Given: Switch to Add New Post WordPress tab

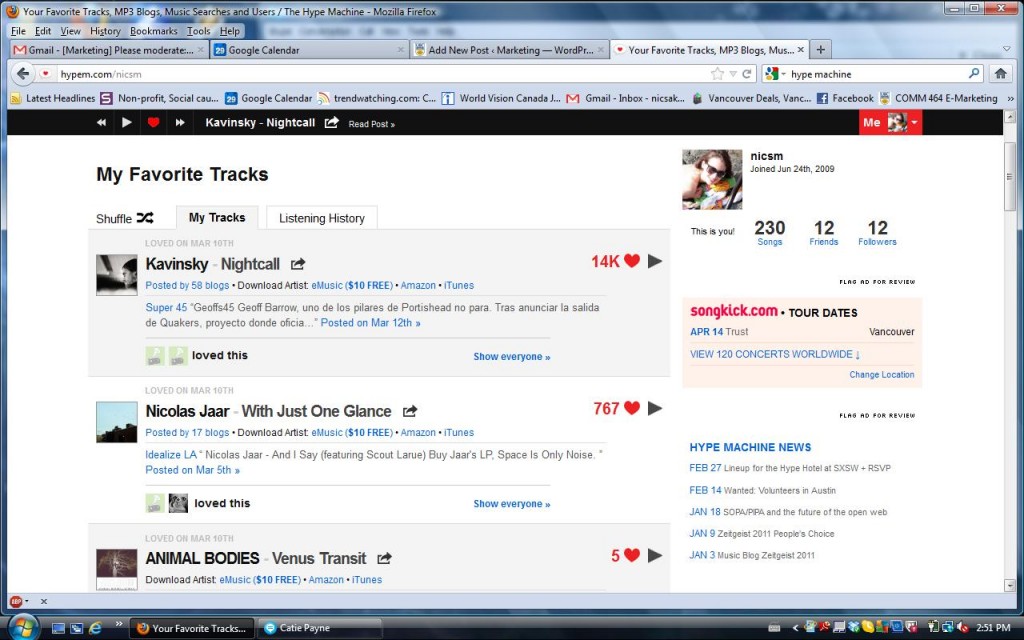Looking at the screenshot, I should tap(509, 50).
